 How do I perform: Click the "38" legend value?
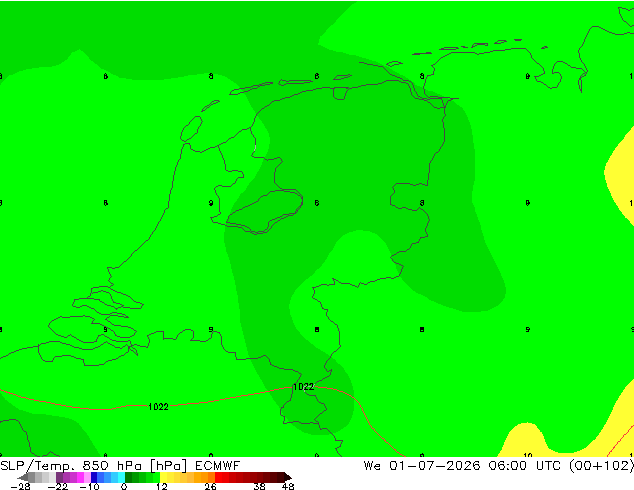coord(259,486)
